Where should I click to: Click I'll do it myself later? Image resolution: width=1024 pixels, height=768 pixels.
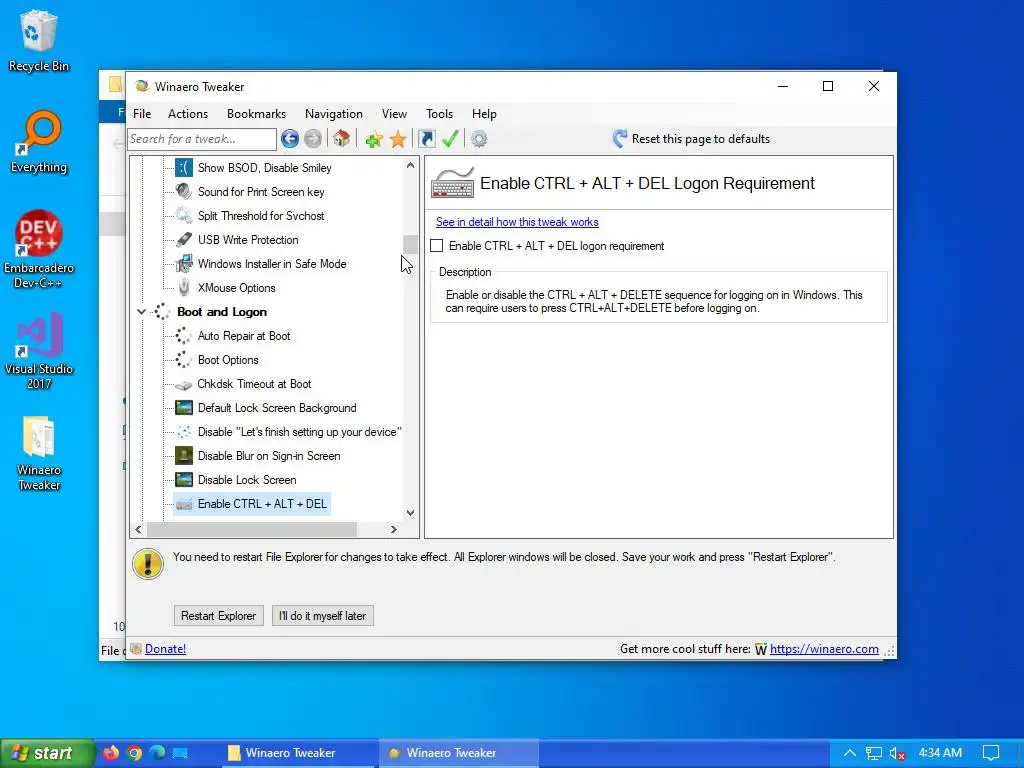(x=323, y=616)
